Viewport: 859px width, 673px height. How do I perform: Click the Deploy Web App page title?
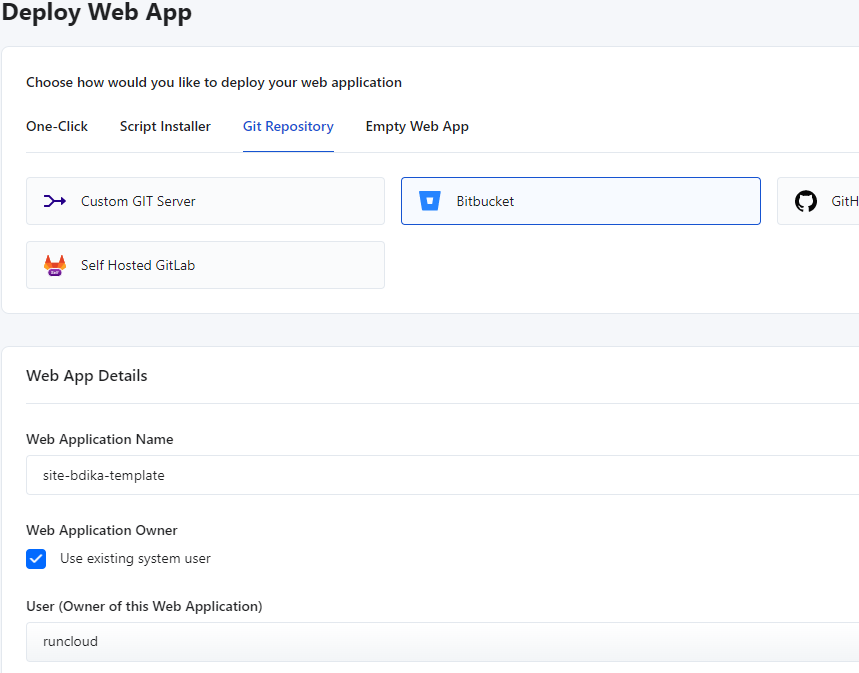[x=96, y=13]
